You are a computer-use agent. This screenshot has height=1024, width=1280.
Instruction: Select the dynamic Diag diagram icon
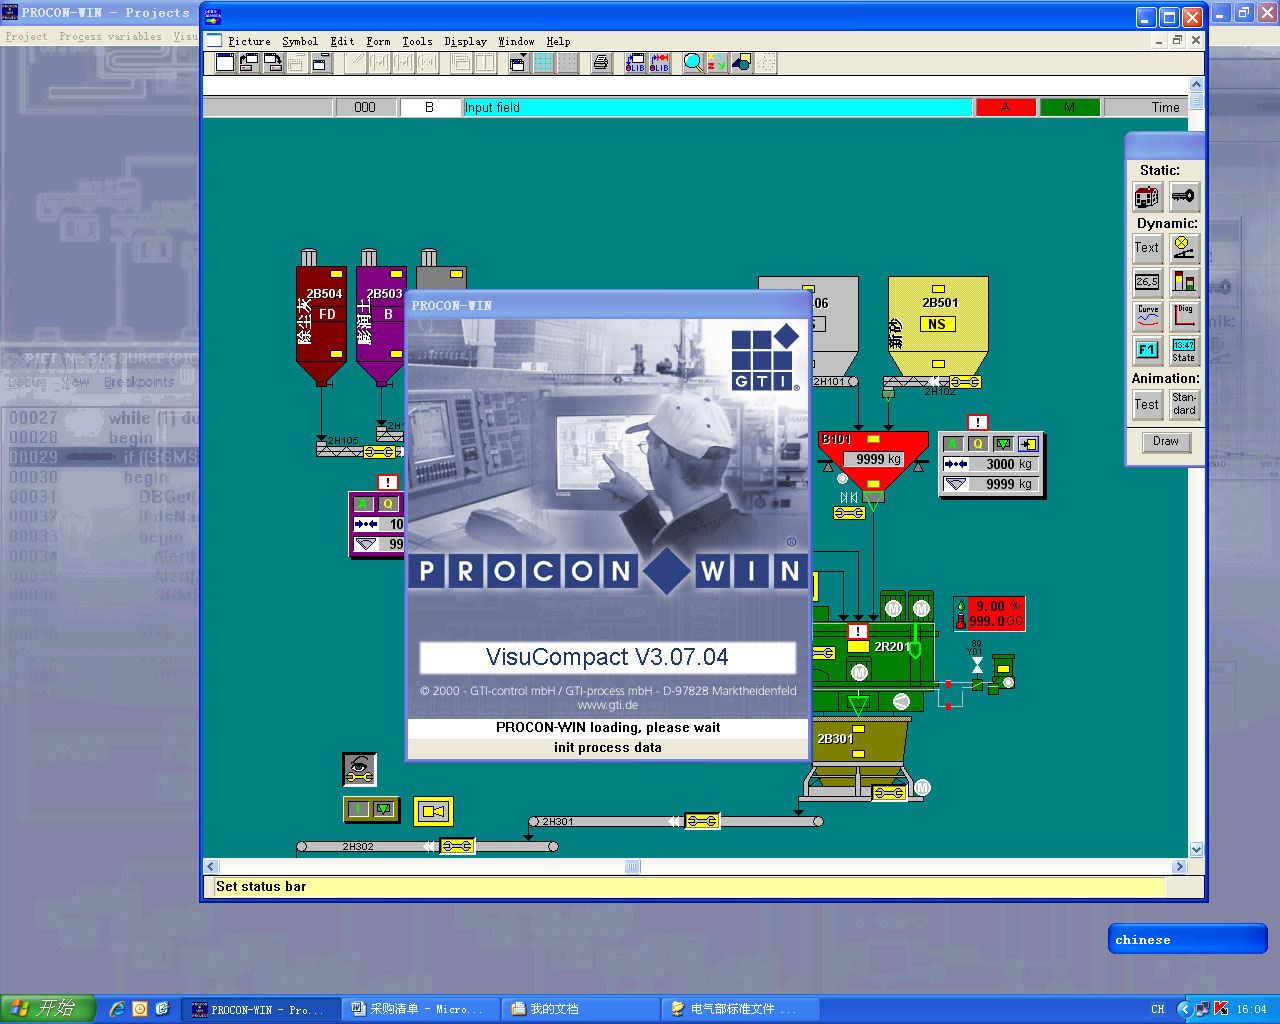1184,316
